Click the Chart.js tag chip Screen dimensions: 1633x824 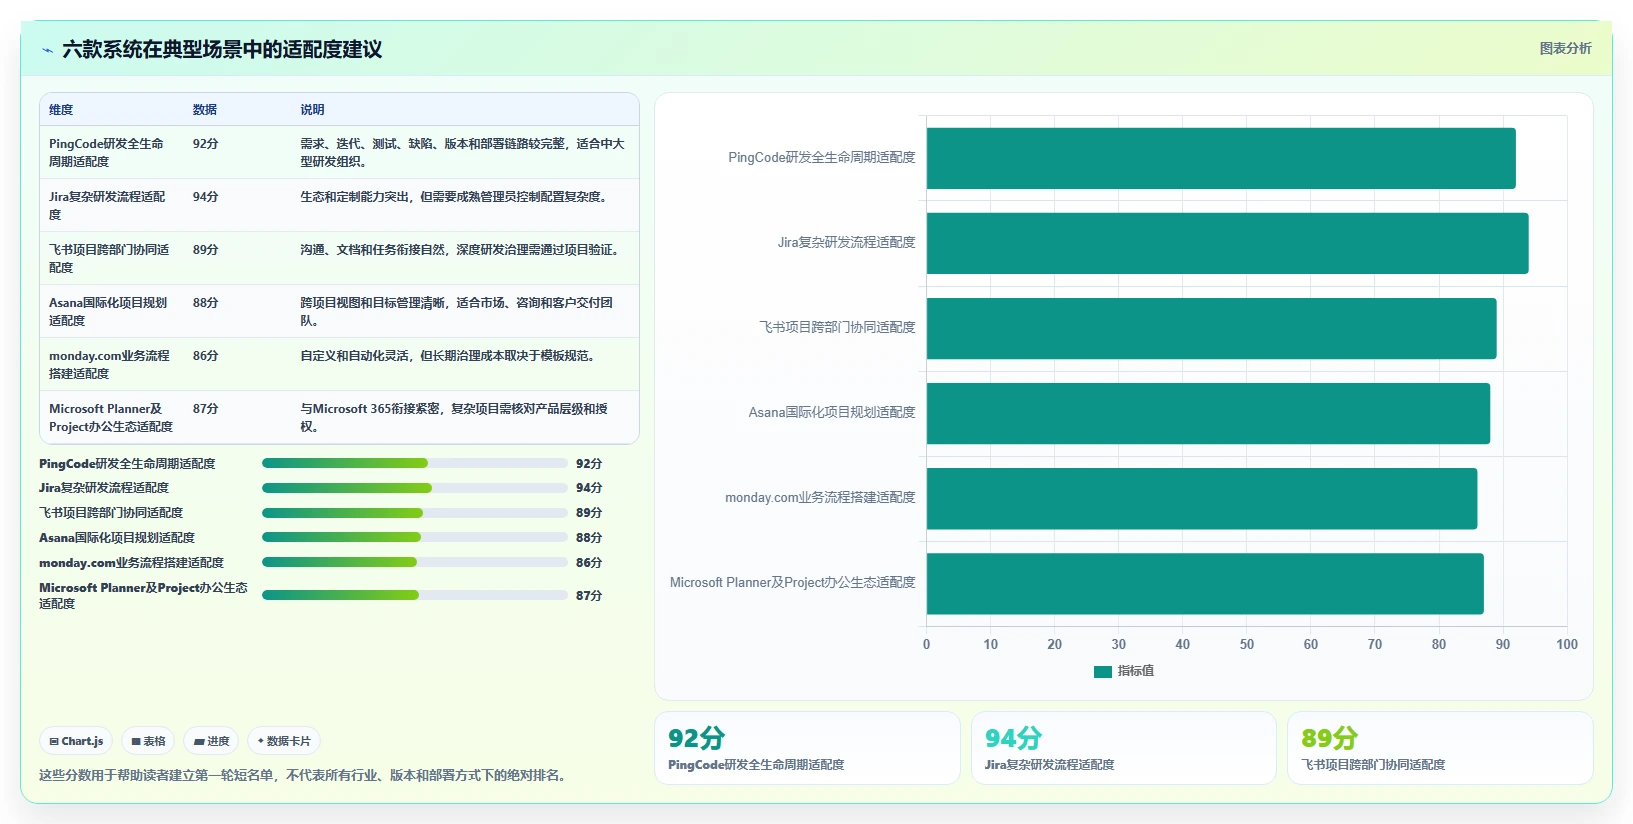pos(76,741)
